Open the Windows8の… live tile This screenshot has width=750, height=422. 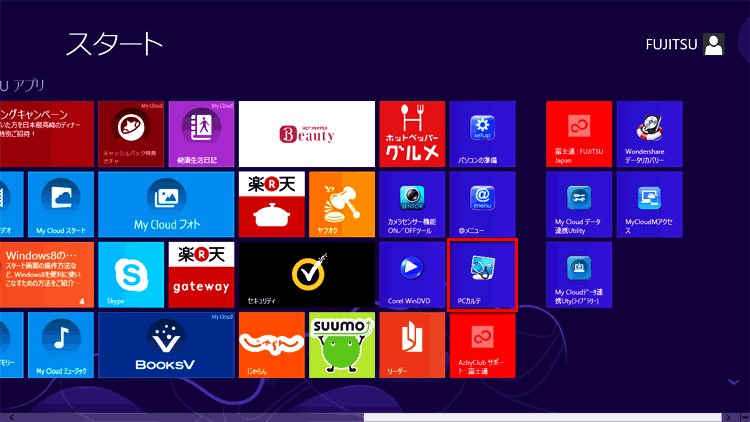click(47, 275)
